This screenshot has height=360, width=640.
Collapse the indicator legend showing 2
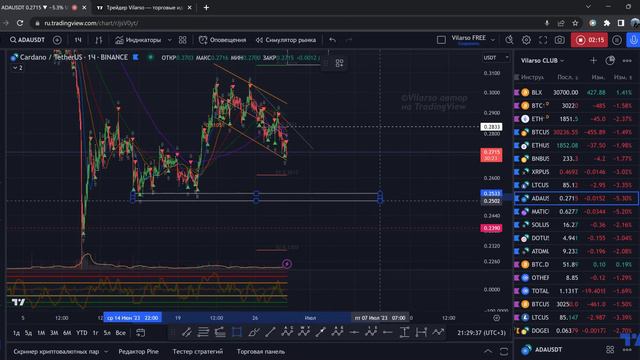coord(18,68)
